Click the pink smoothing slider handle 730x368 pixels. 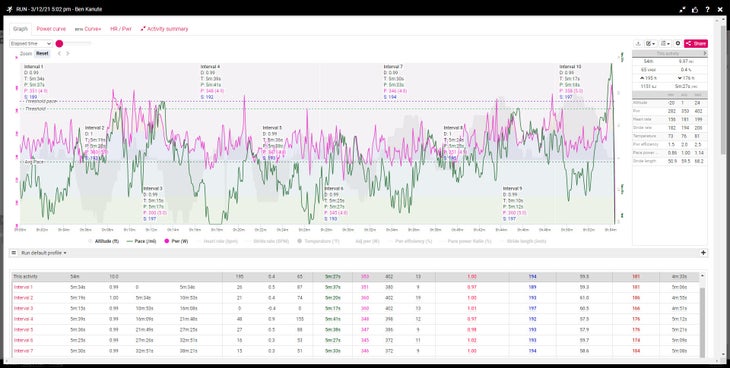click(59, 43)
